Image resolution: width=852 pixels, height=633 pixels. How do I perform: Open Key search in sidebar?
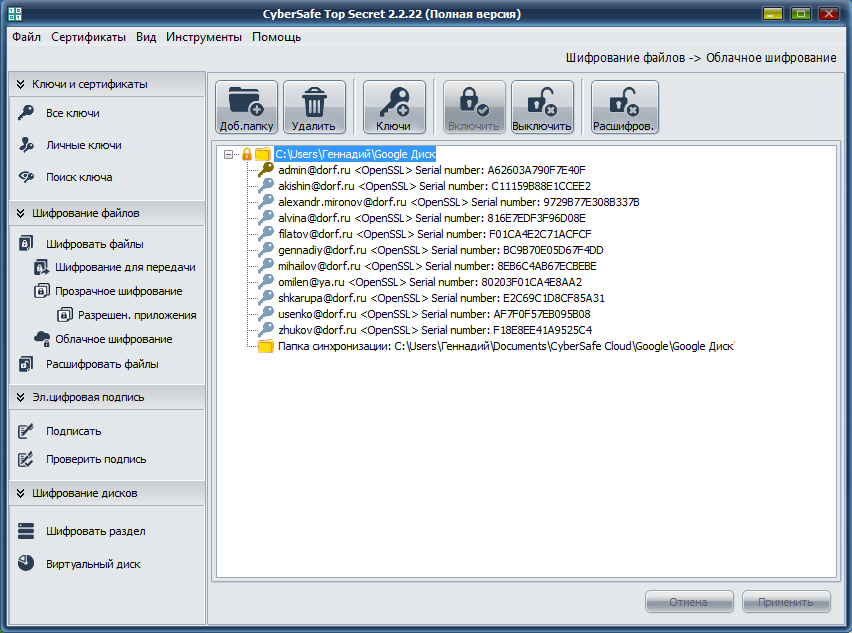[x=78, y=177]
